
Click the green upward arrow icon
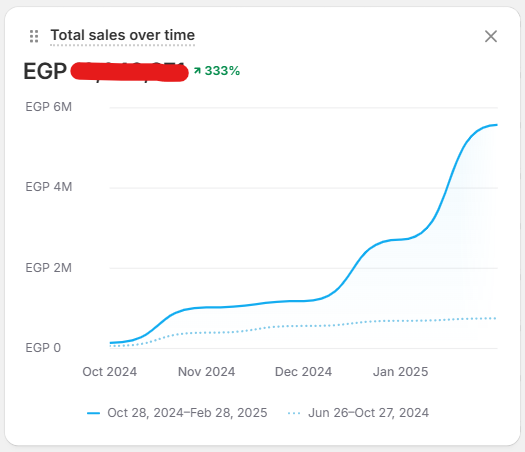pos(197,71)
